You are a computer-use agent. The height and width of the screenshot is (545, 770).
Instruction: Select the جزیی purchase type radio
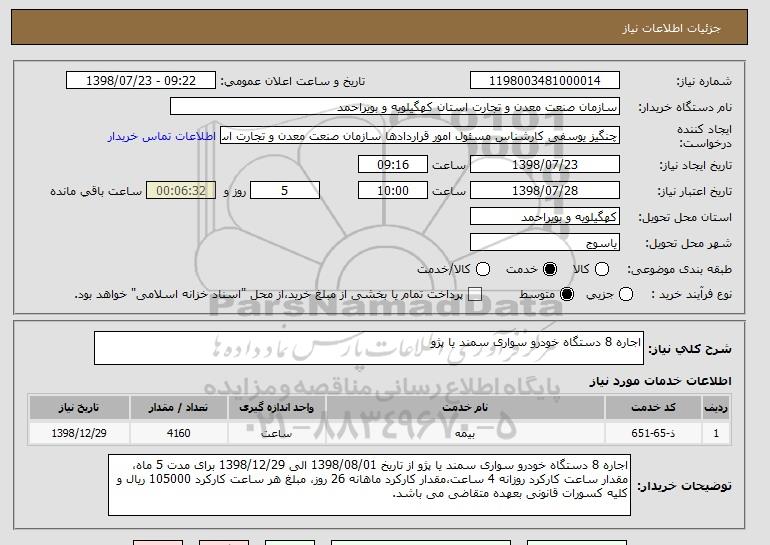click(626, 294)
